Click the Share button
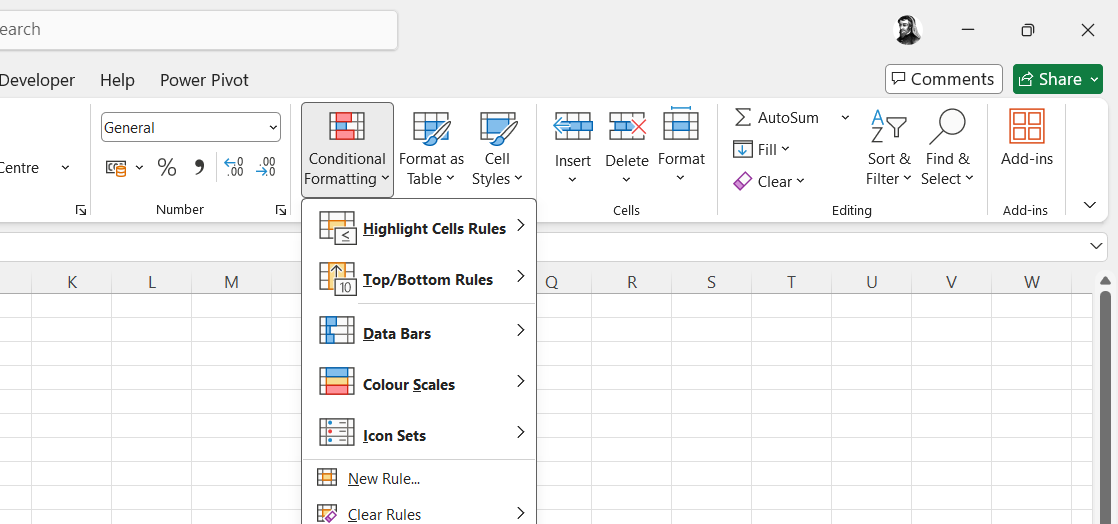1118x524 pixels. click(1049, 79)
